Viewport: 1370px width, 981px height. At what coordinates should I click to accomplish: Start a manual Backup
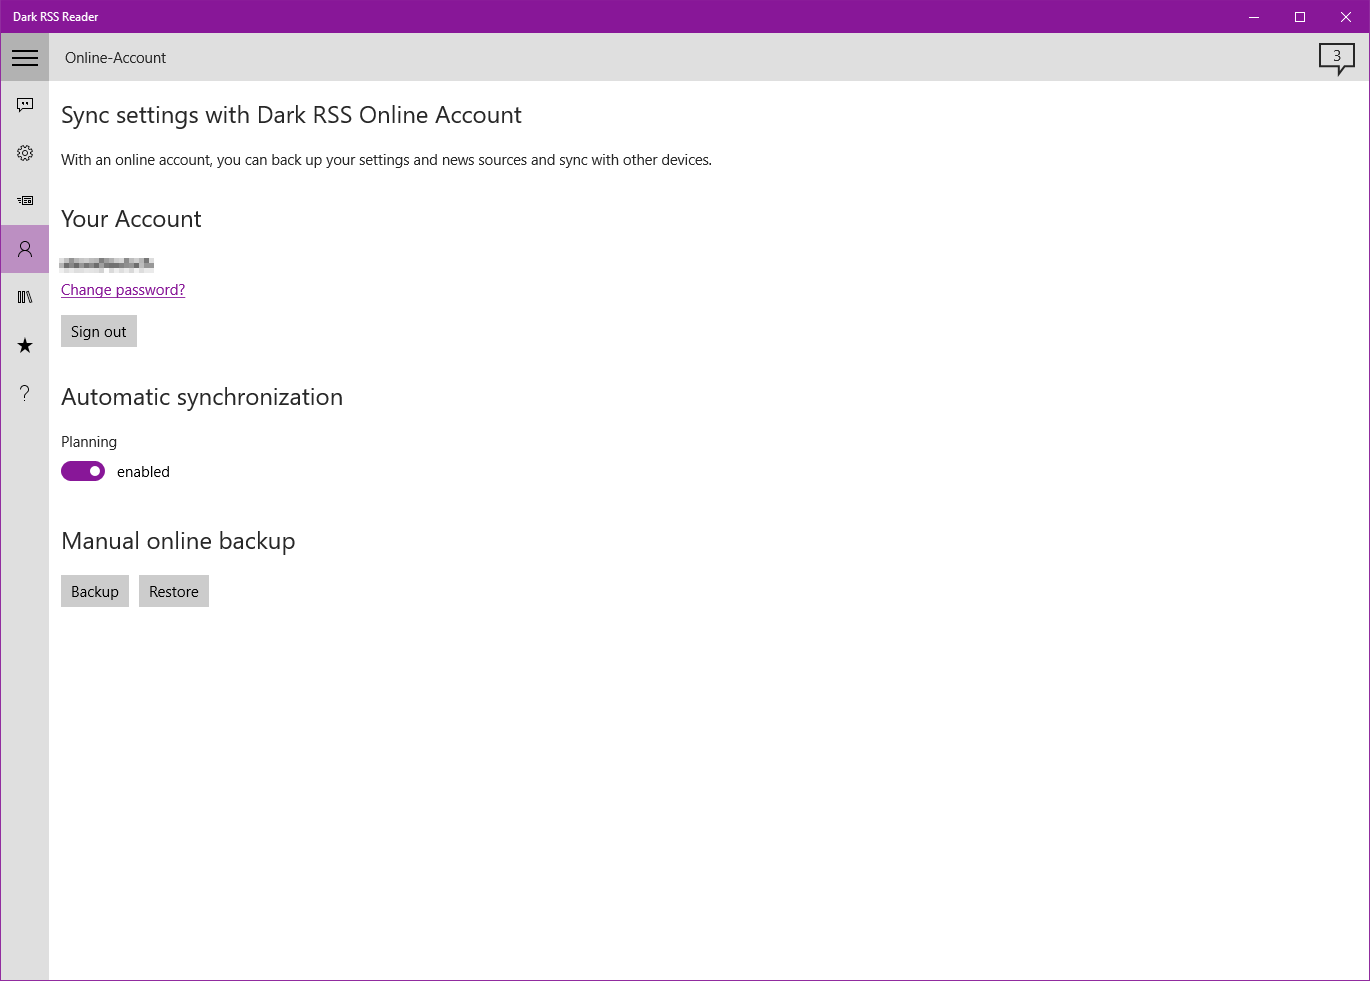[x=94, y=590]
